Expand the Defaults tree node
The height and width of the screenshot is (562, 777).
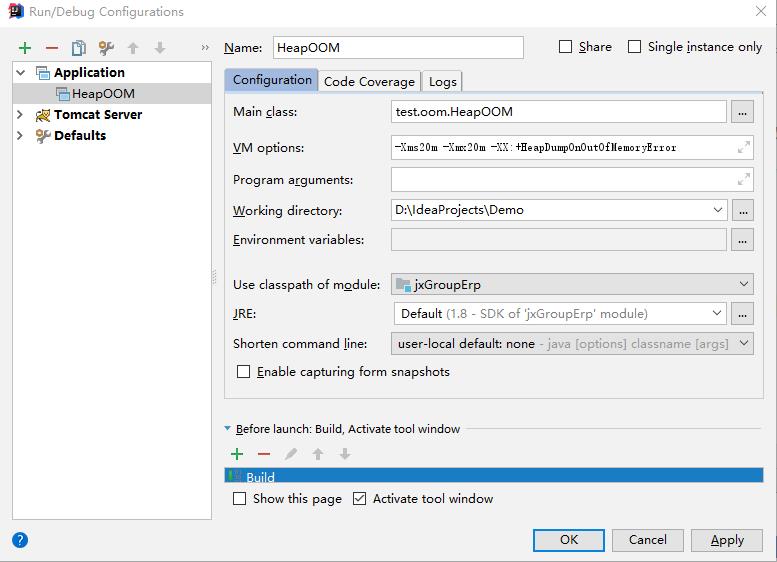pyautogui.click(x=20, y=136)
